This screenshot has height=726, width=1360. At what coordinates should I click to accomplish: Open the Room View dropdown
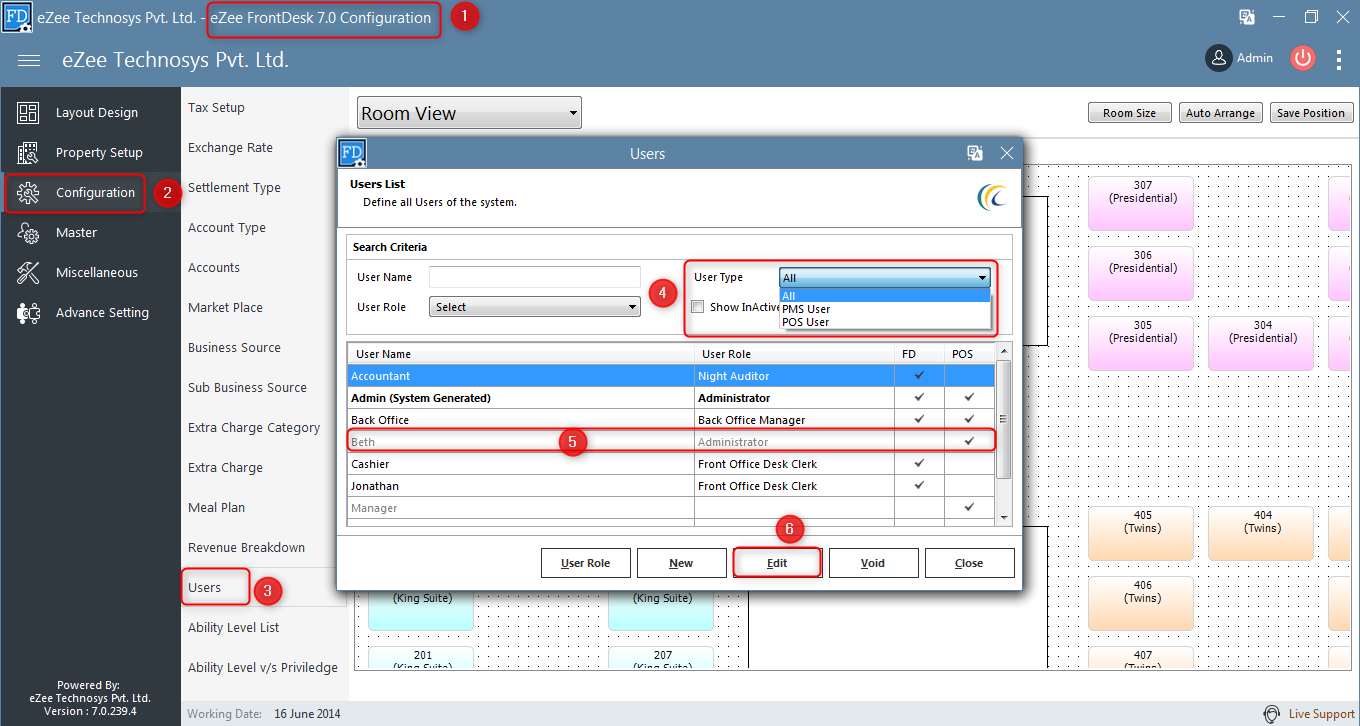469,113
